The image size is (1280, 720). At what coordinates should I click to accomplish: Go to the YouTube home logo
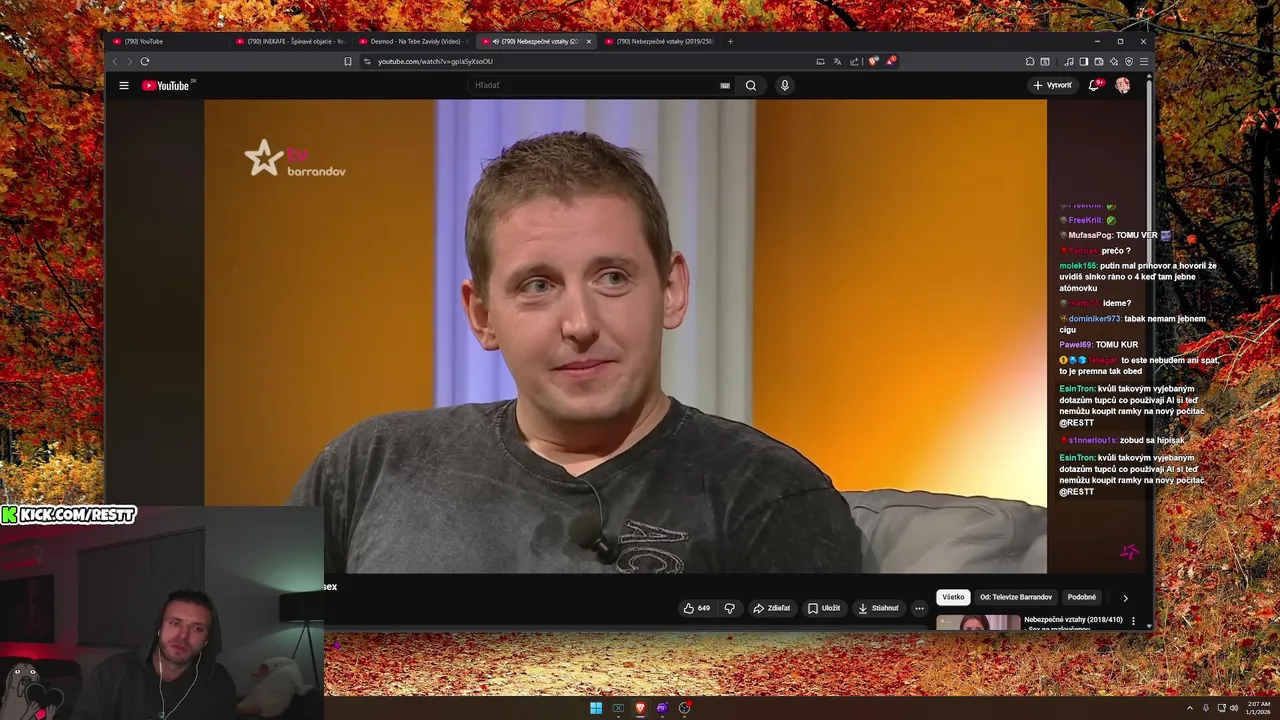tap(166, 85)
